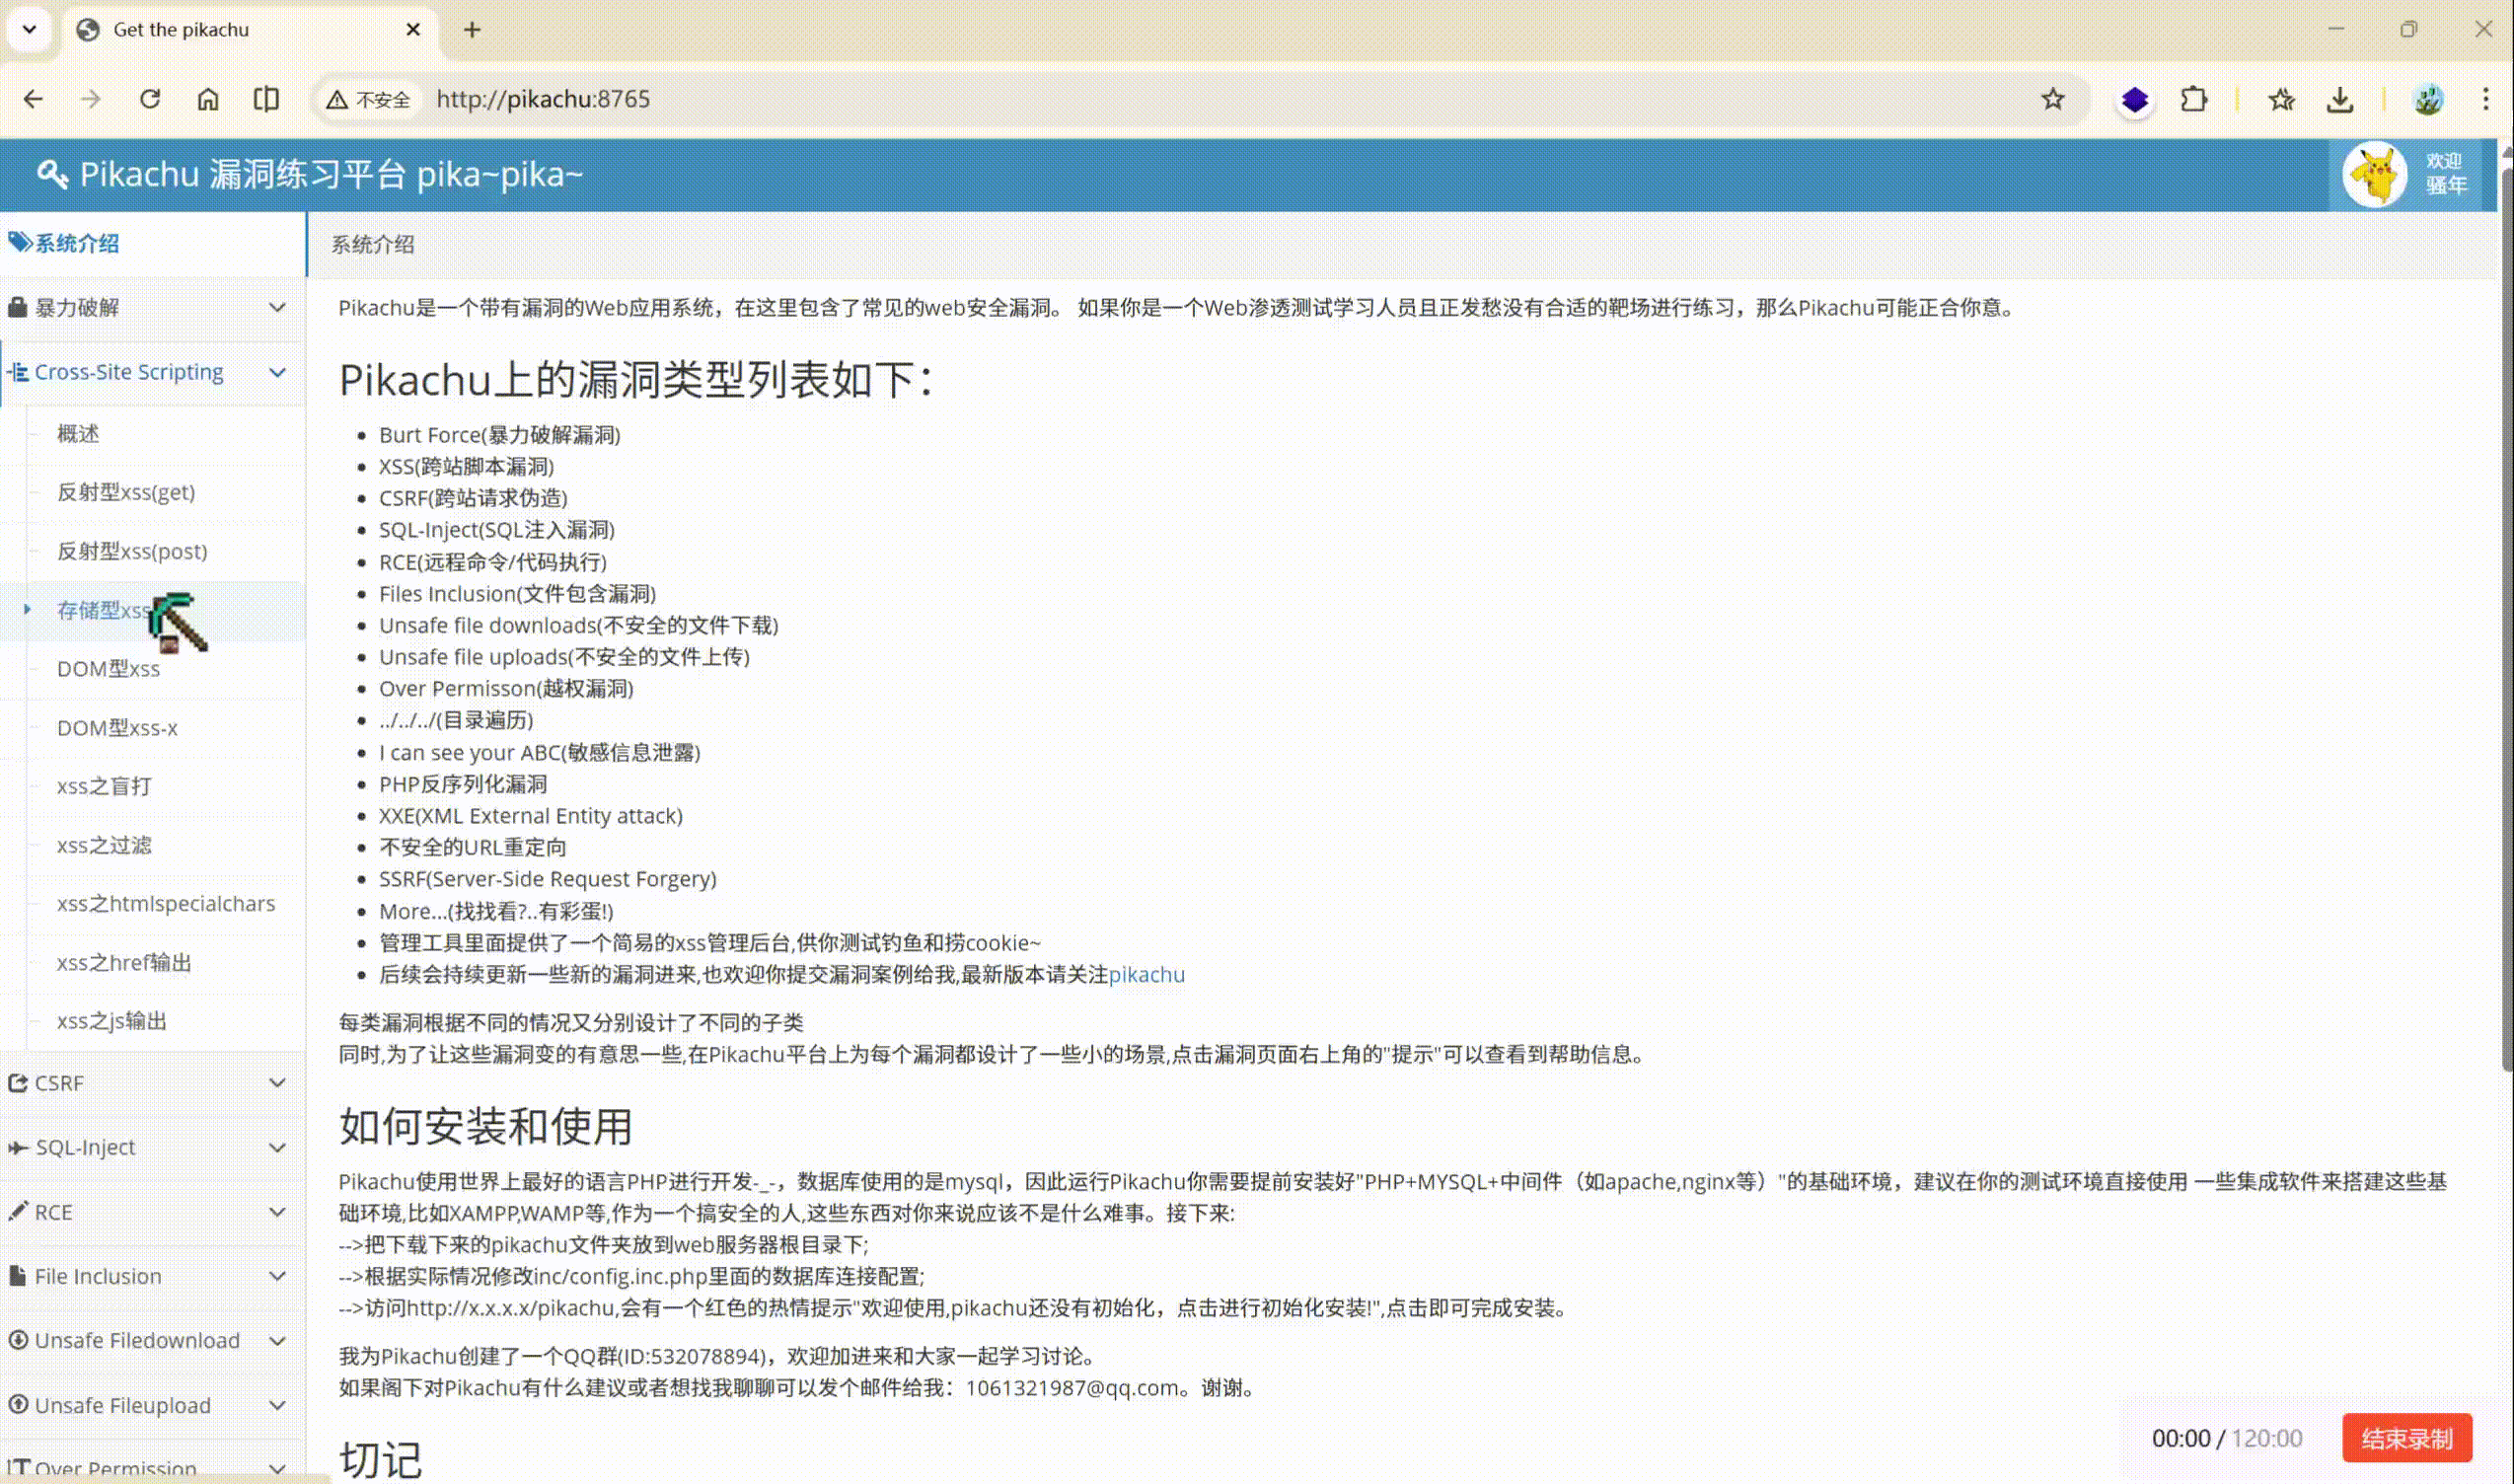
Task: Select xss之htmlspecialchars in sidebar
Action: point(166,903)
